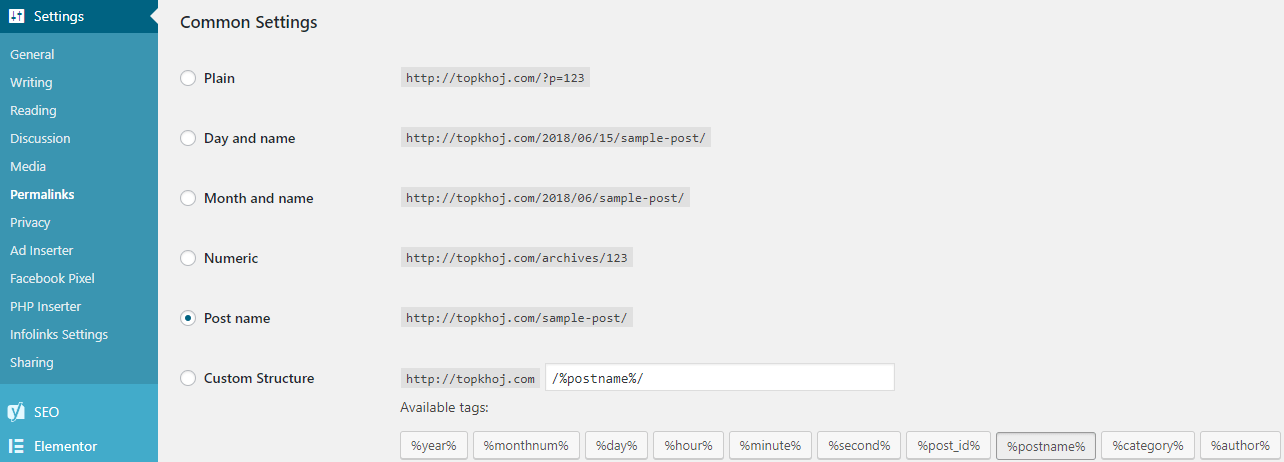The image size is (1284, 462).
Task: Choose Month and name permalink structure
Action: point(188,198)
